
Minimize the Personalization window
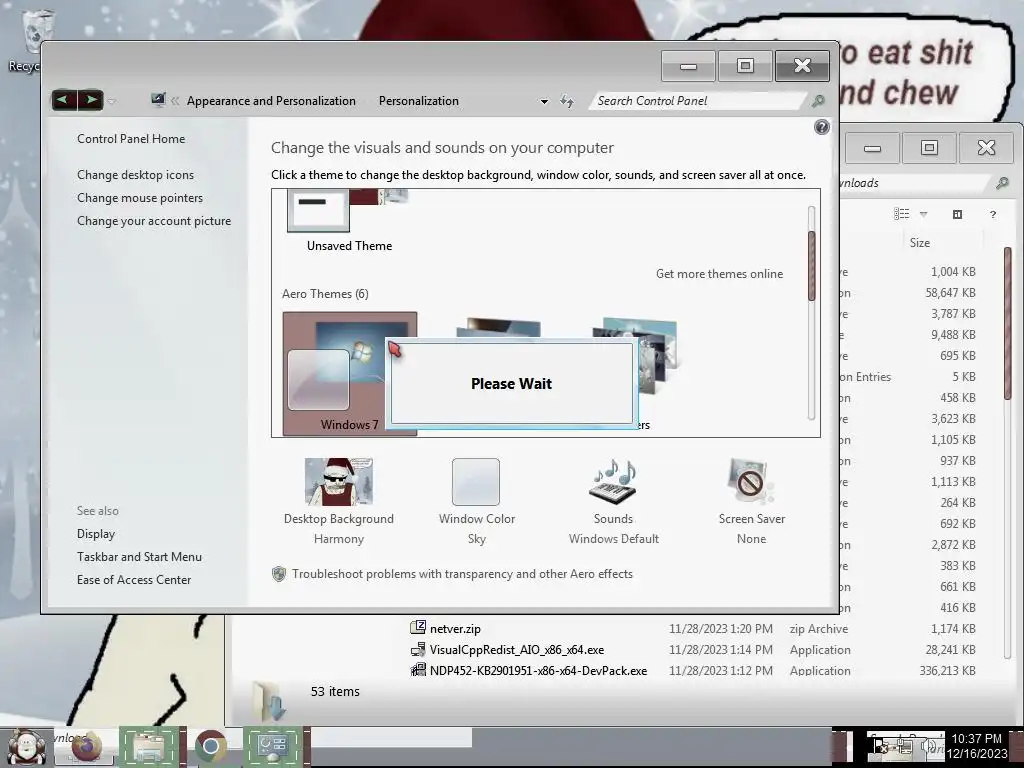pyautogui.click(x=688, y=66)
